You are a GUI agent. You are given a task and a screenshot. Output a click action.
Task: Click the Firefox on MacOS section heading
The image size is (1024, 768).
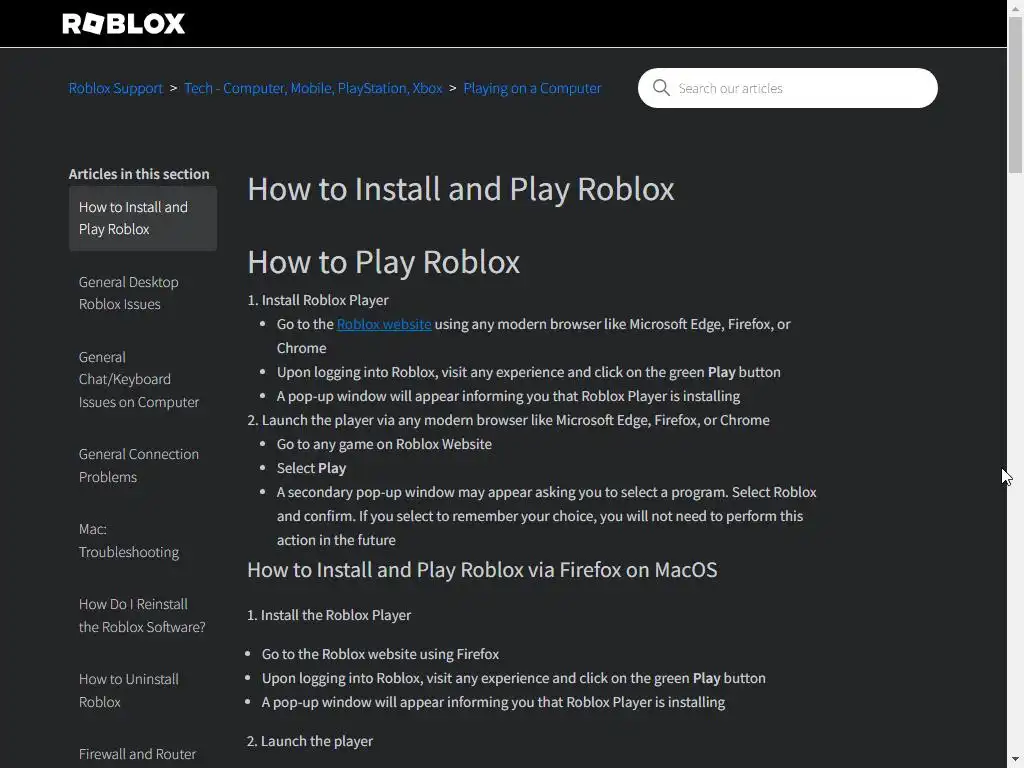(x=482, y=570)
